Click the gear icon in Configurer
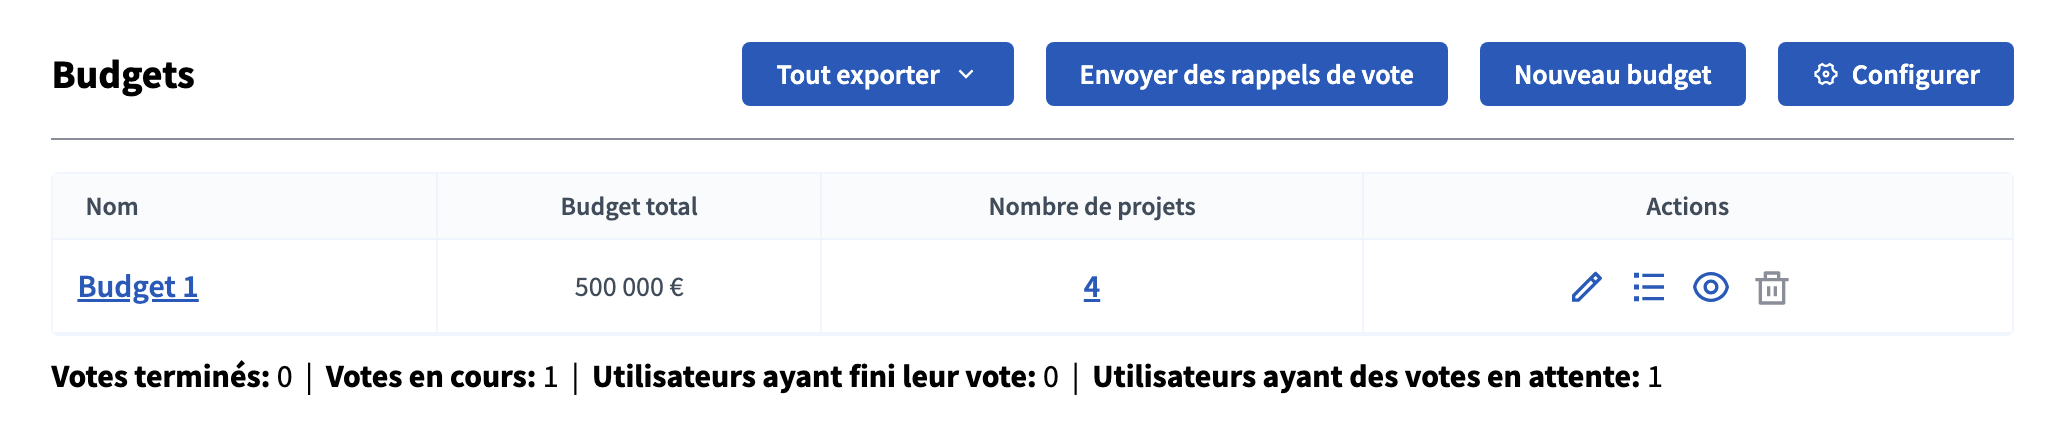This screenshot has height=432, width=2056. point(1825,75)
